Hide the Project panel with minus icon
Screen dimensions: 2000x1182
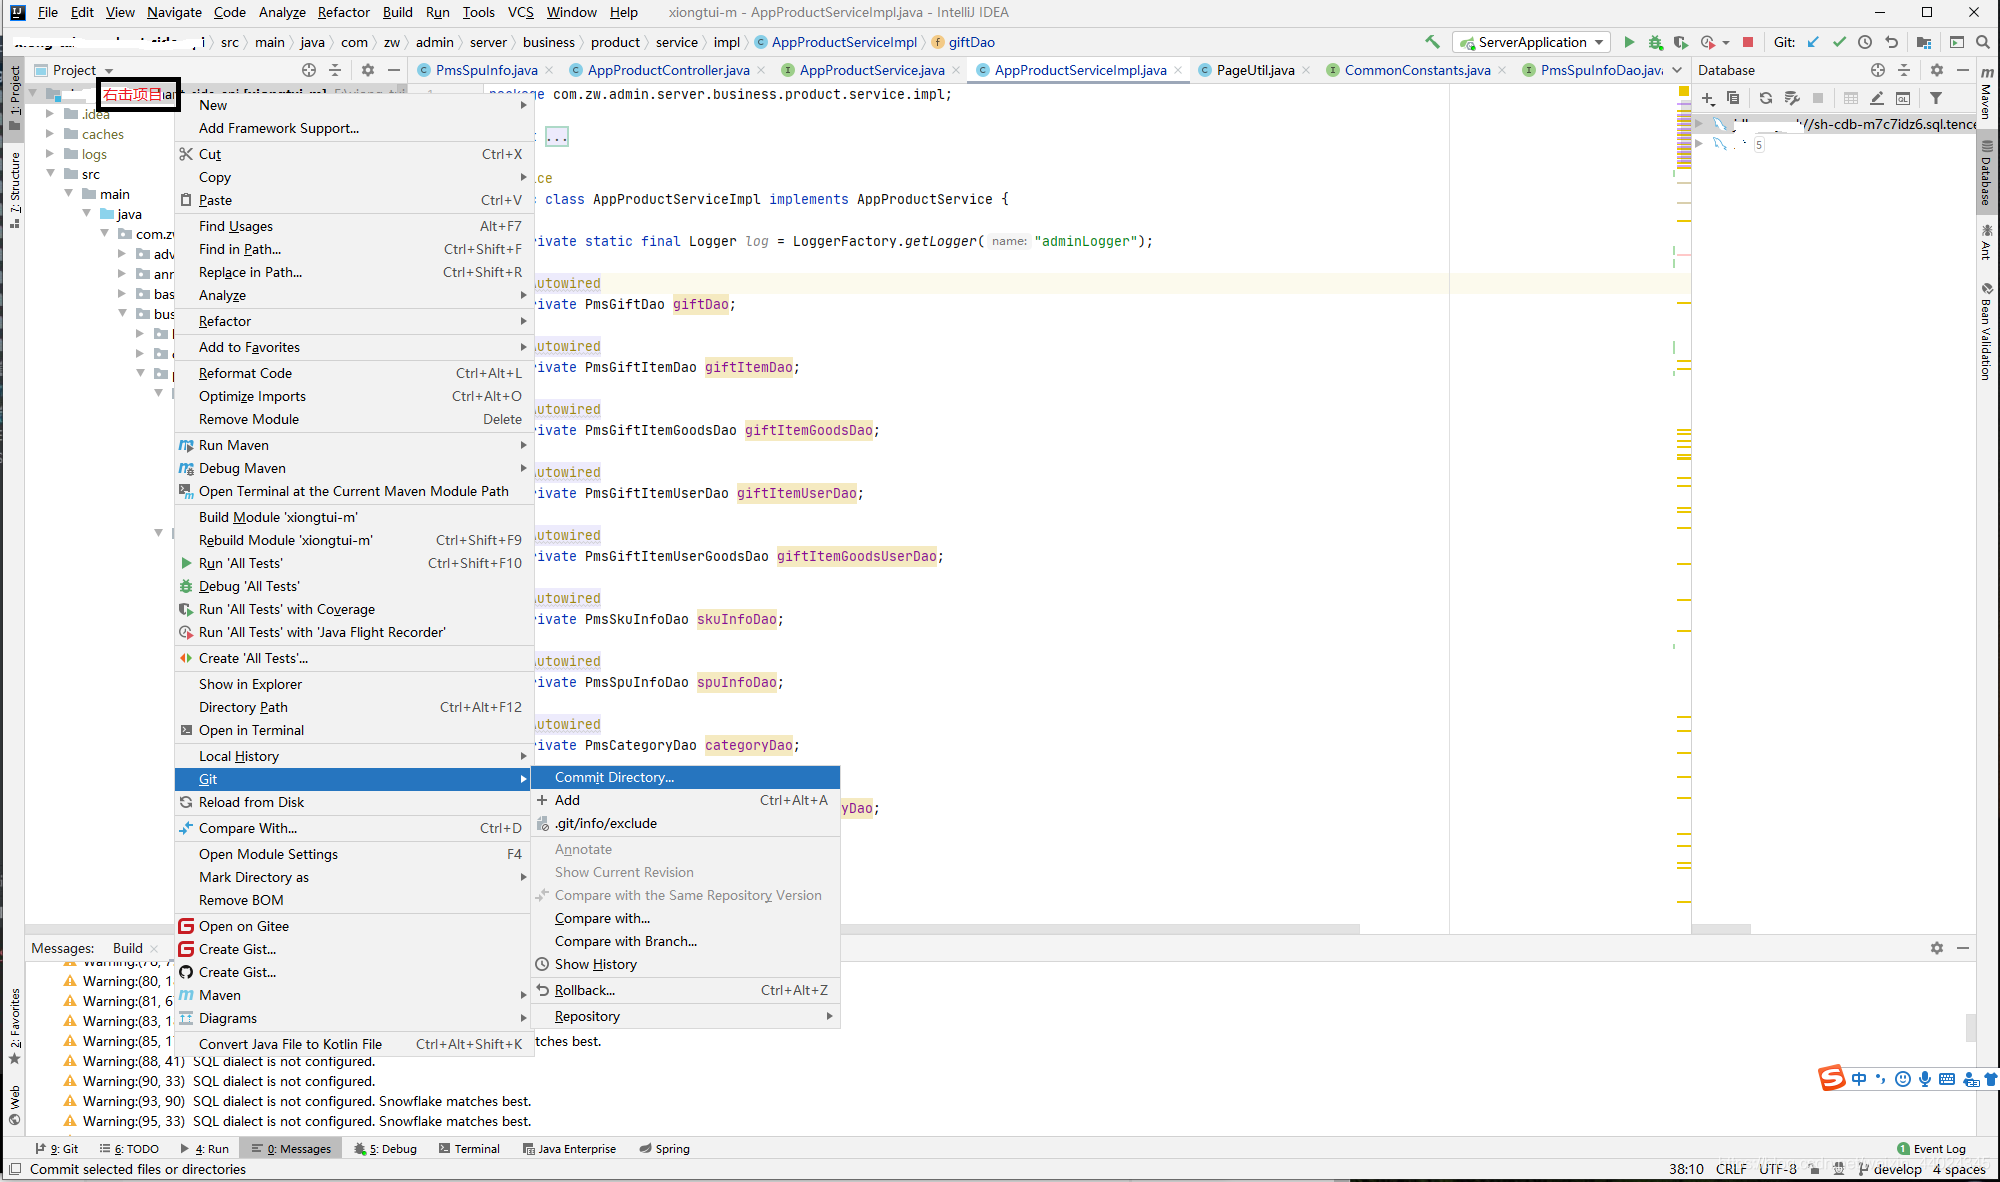pos(394,70)
